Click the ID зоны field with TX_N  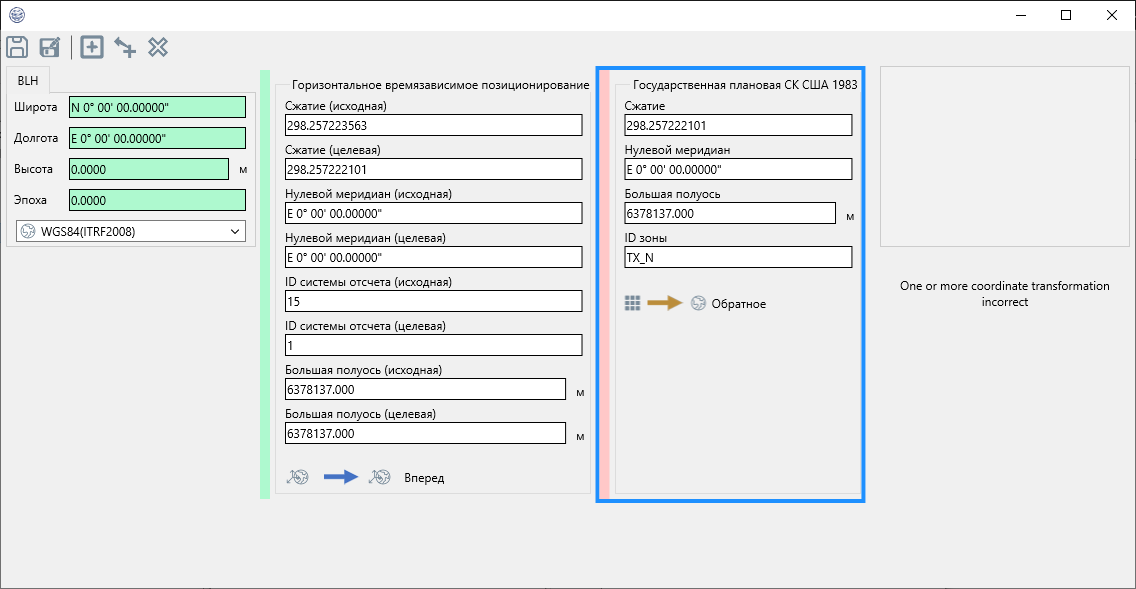point(737,257)
